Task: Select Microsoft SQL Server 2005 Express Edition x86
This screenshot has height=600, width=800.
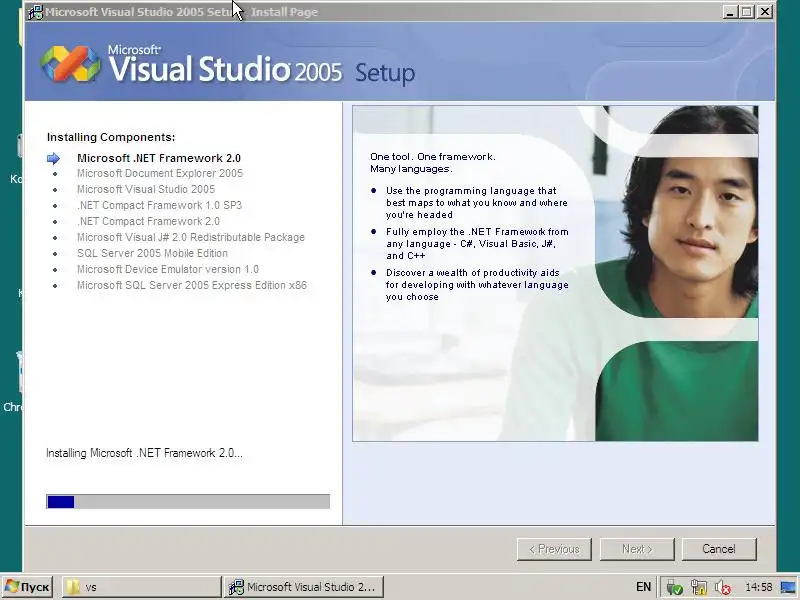Action: point(192,285)
